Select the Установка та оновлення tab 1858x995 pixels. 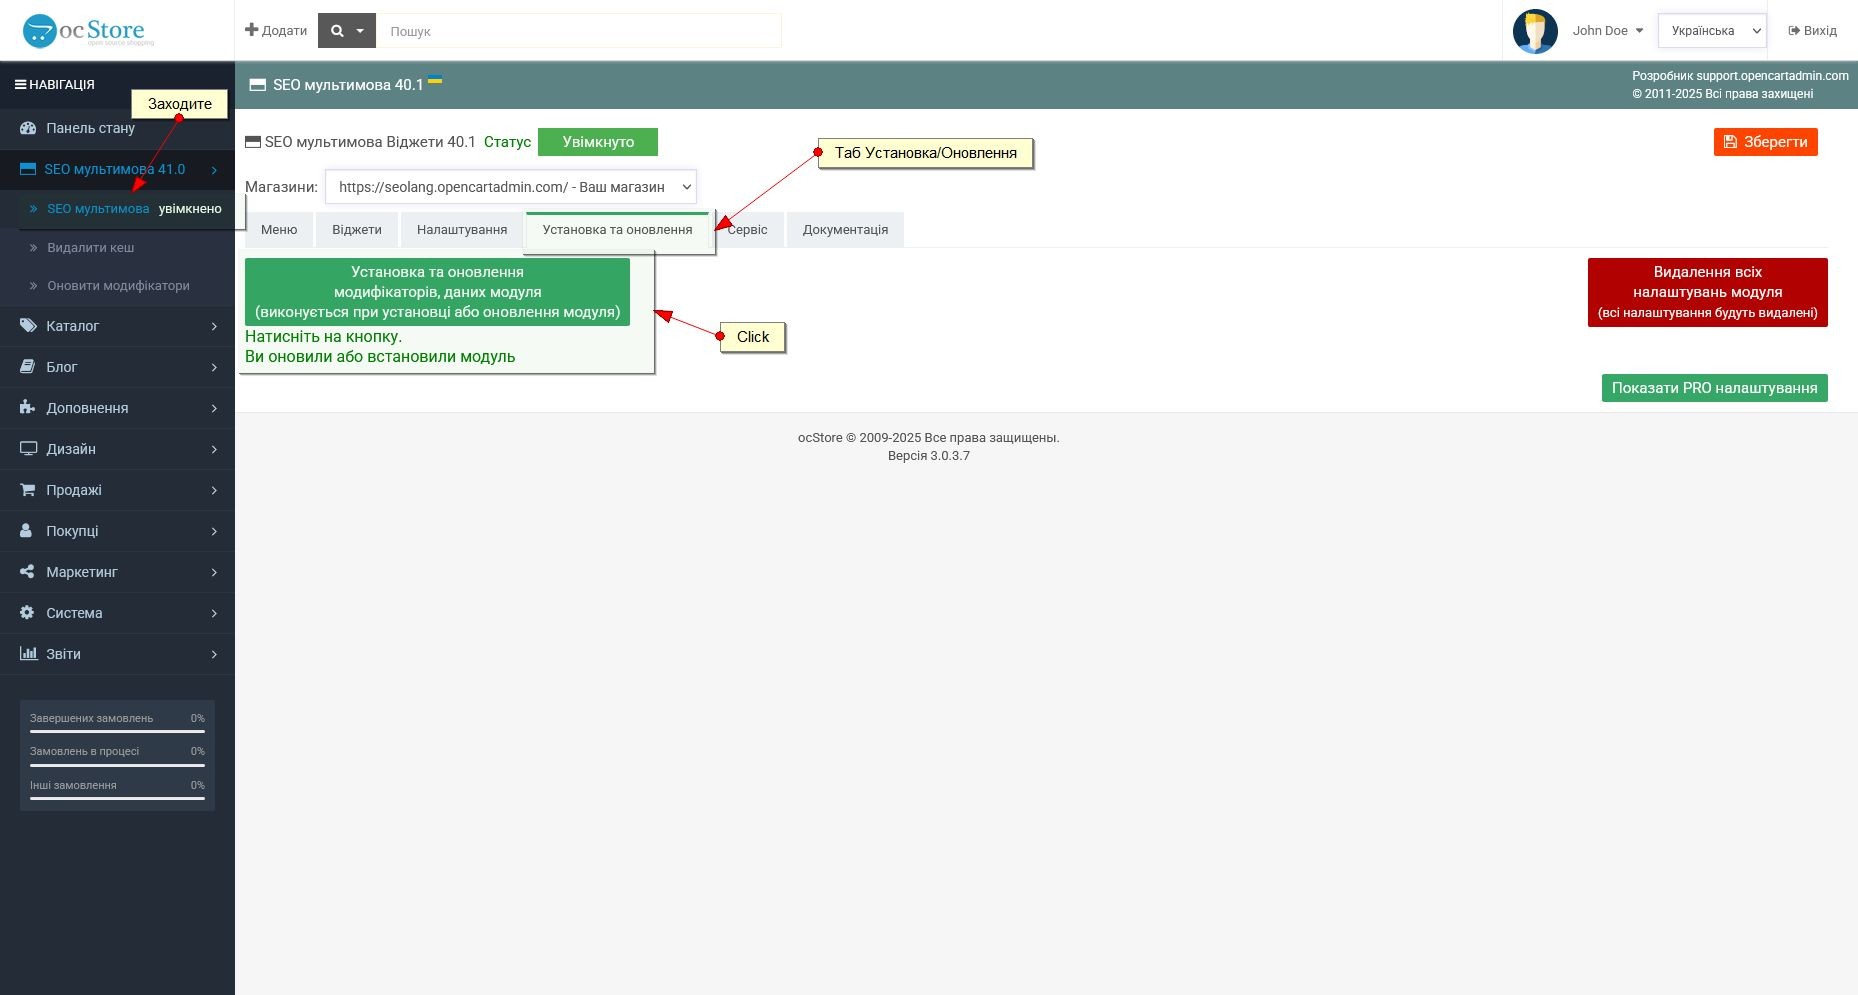(x=617, y=230)
